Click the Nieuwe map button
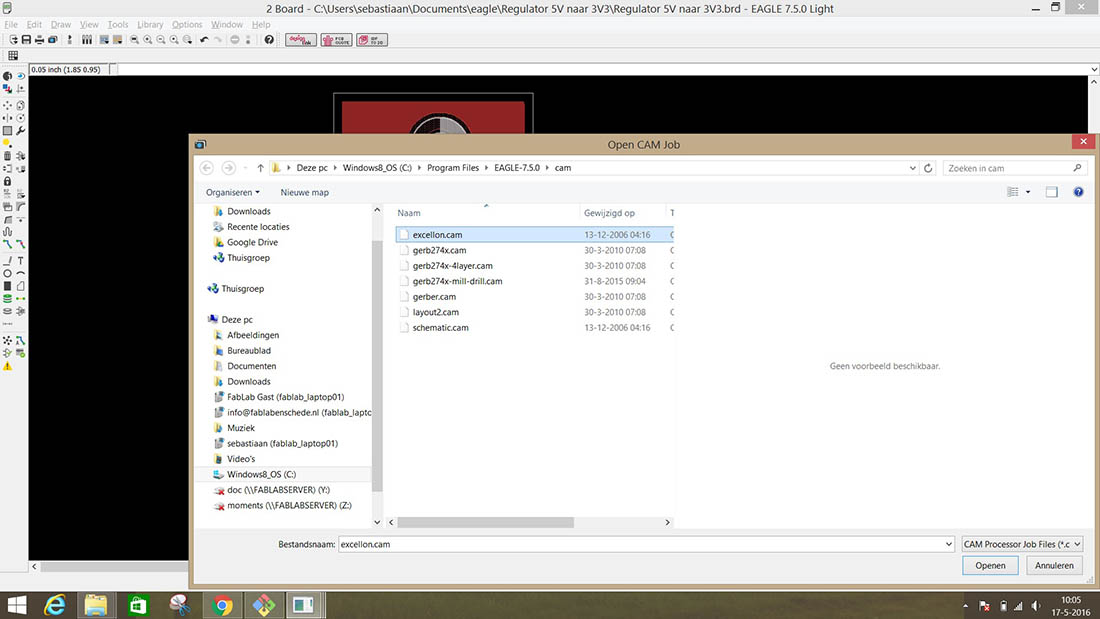This screenshot has height=619, width=1100. tap(304, 192)
